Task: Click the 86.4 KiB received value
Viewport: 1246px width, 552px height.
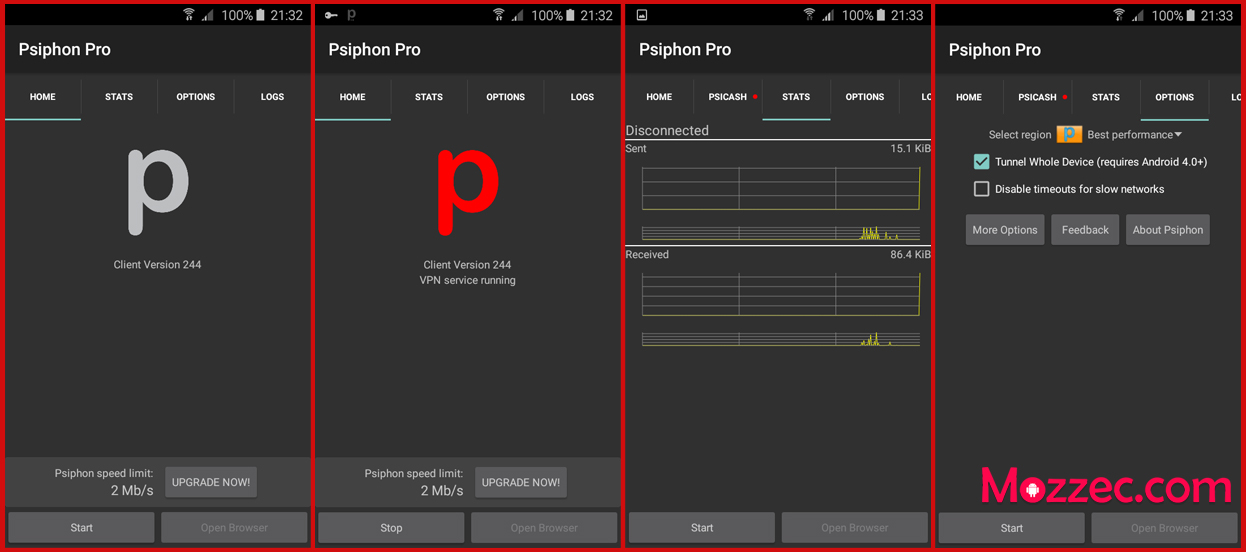Action: 910,255
